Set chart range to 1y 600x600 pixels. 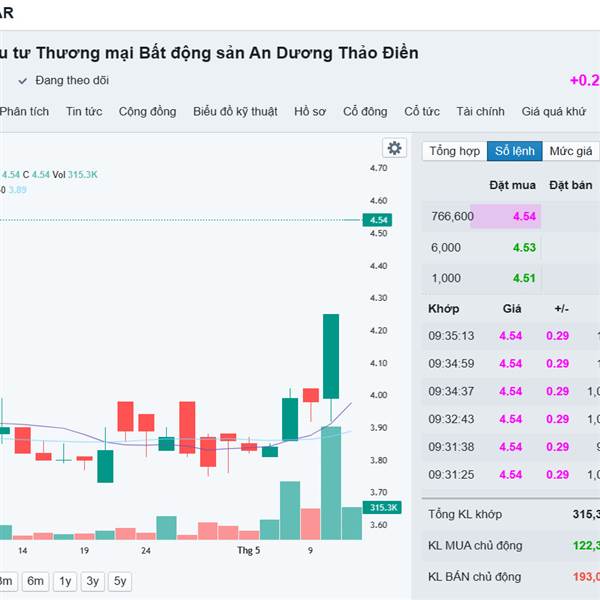point(65,581)
